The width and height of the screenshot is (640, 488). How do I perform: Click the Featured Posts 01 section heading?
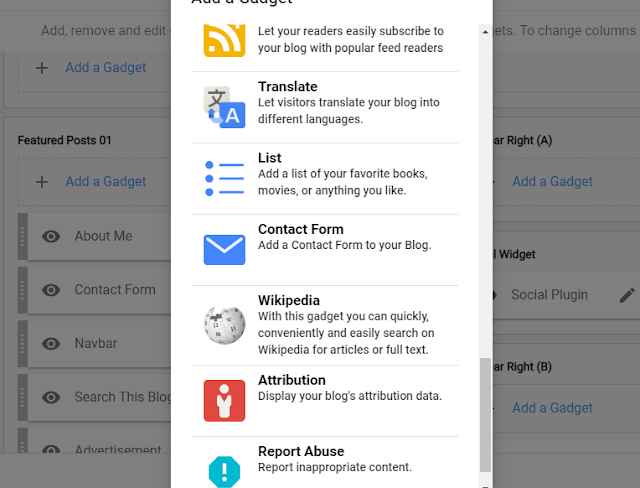point(64,140)
